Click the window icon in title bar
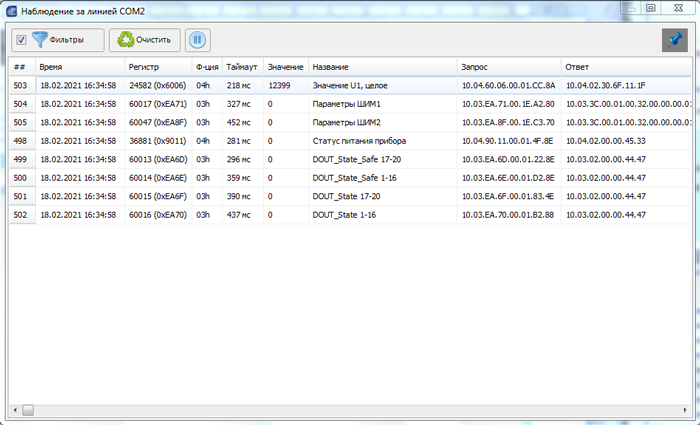 [10, 8]
